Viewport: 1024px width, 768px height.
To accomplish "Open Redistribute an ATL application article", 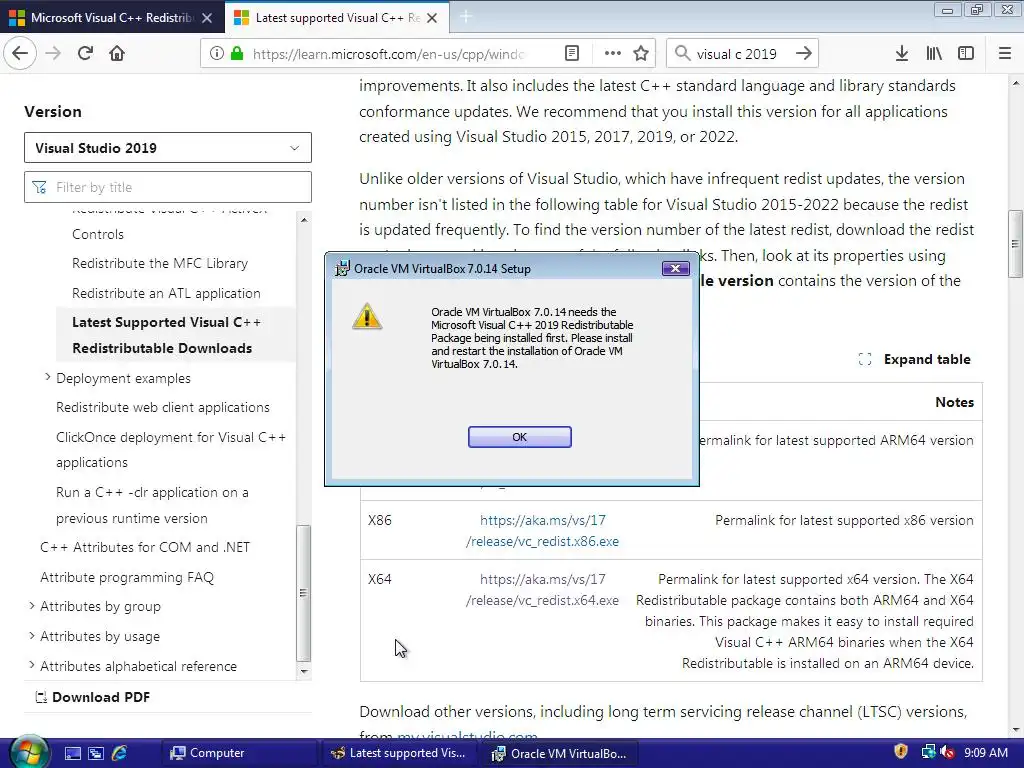I will (166, 293).
